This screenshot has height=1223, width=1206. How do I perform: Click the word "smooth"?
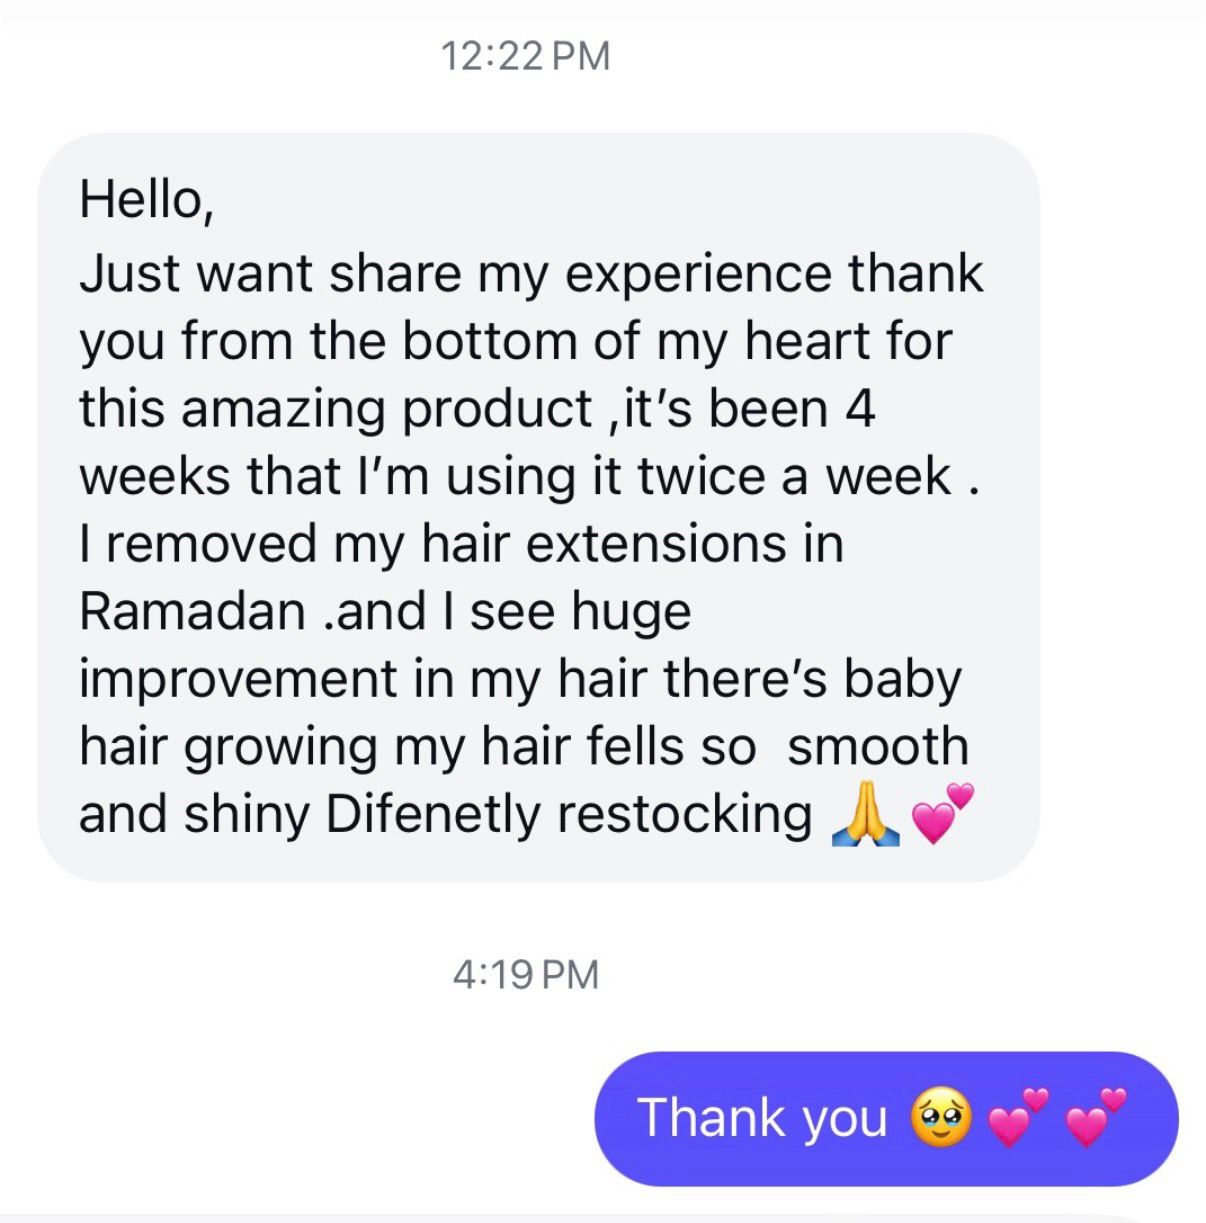pyautogui.click(x=878, y=746)
